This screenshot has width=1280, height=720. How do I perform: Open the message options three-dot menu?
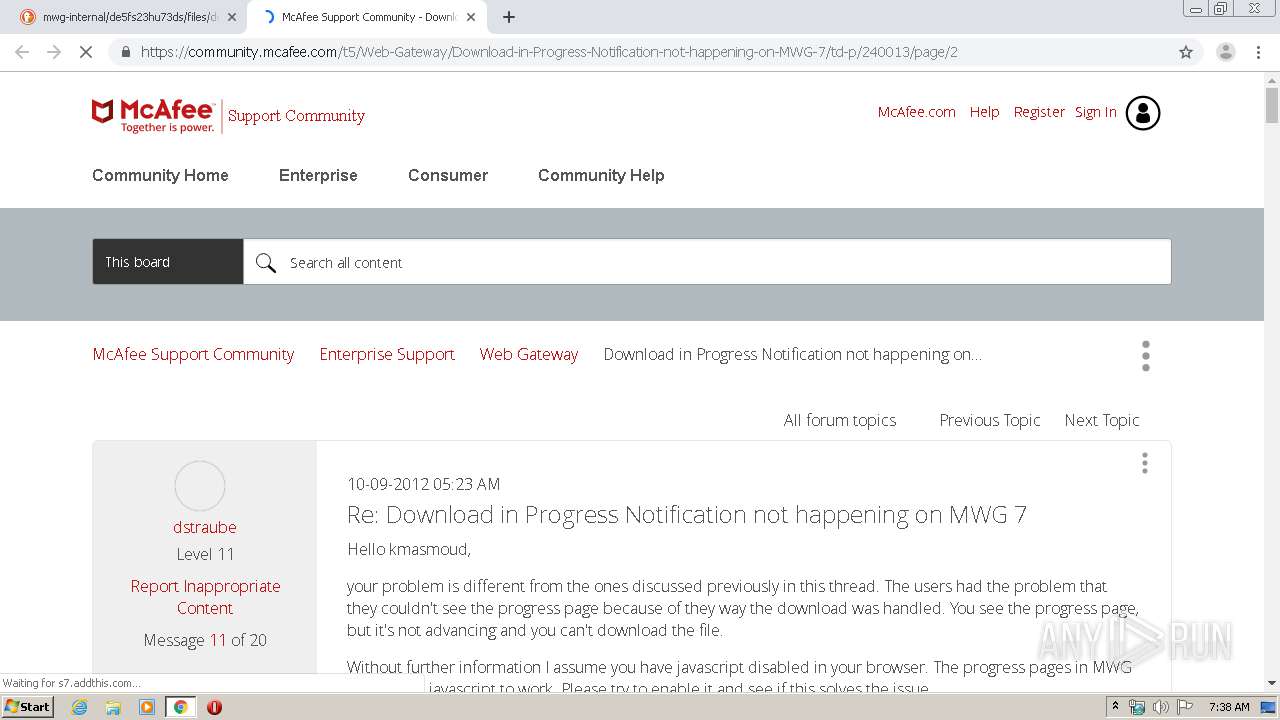[1145, 463]
